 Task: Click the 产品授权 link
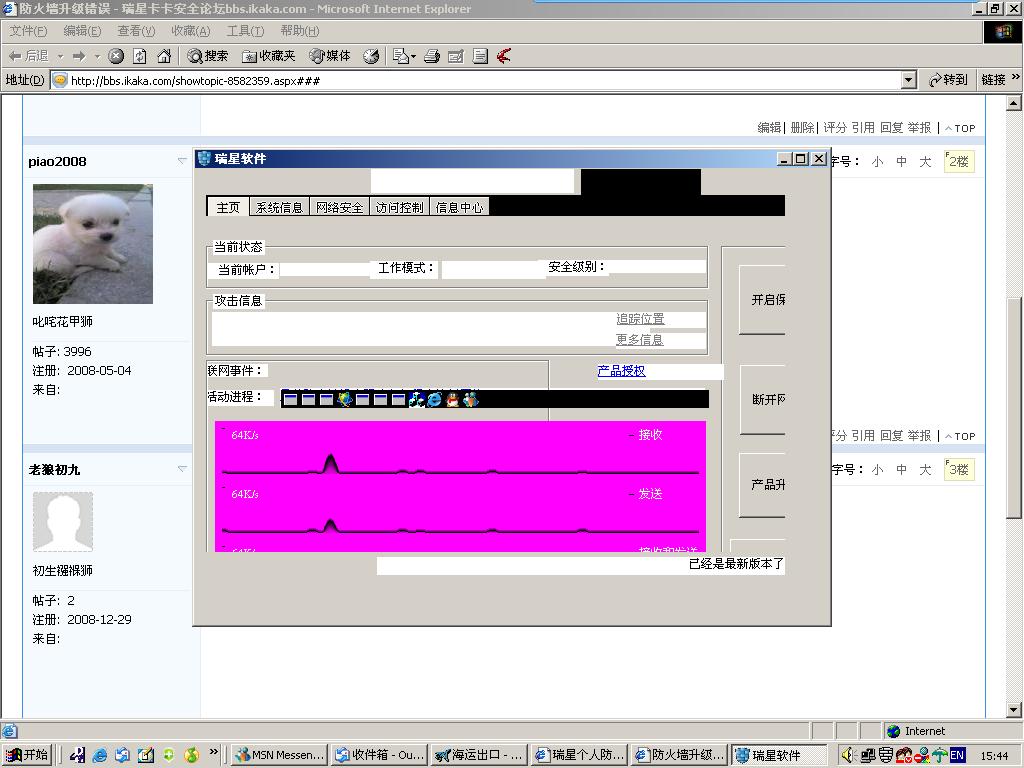coord(621,371)
